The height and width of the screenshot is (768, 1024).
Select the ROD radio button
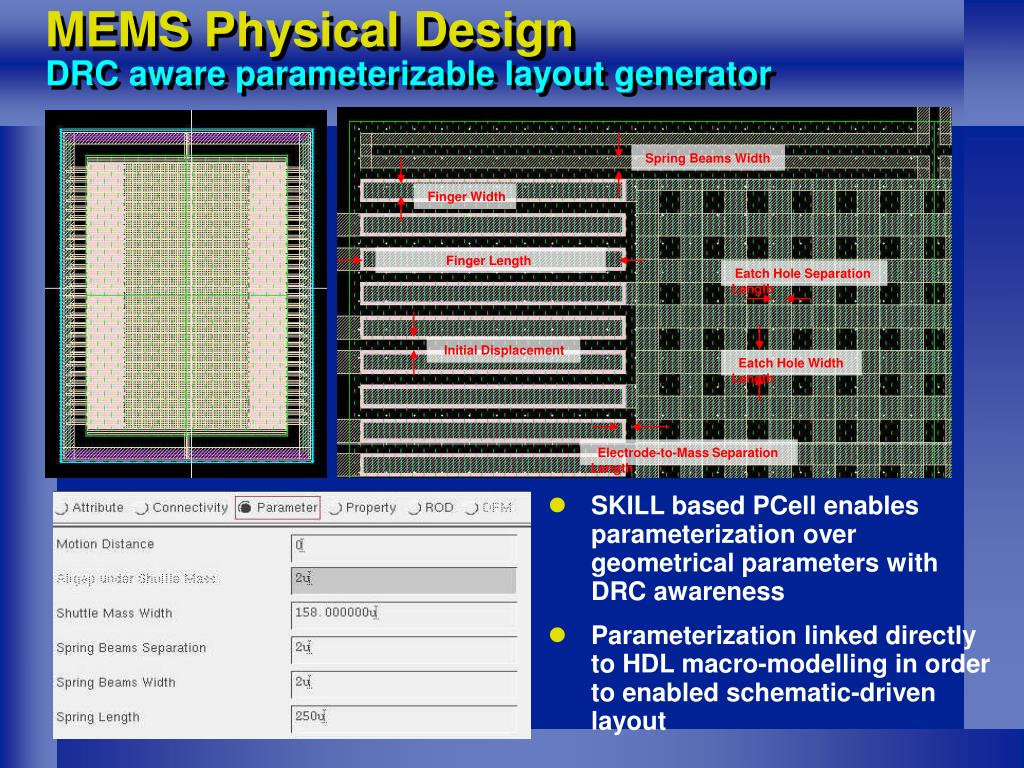coord(414,507)
